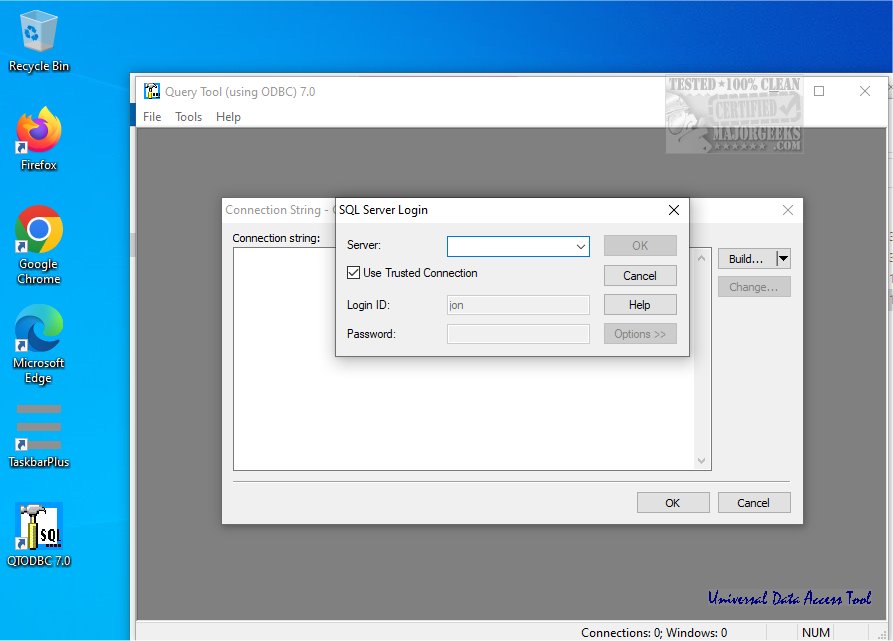Cancel the SQL Server Login dialog

[x=640, y=276]
